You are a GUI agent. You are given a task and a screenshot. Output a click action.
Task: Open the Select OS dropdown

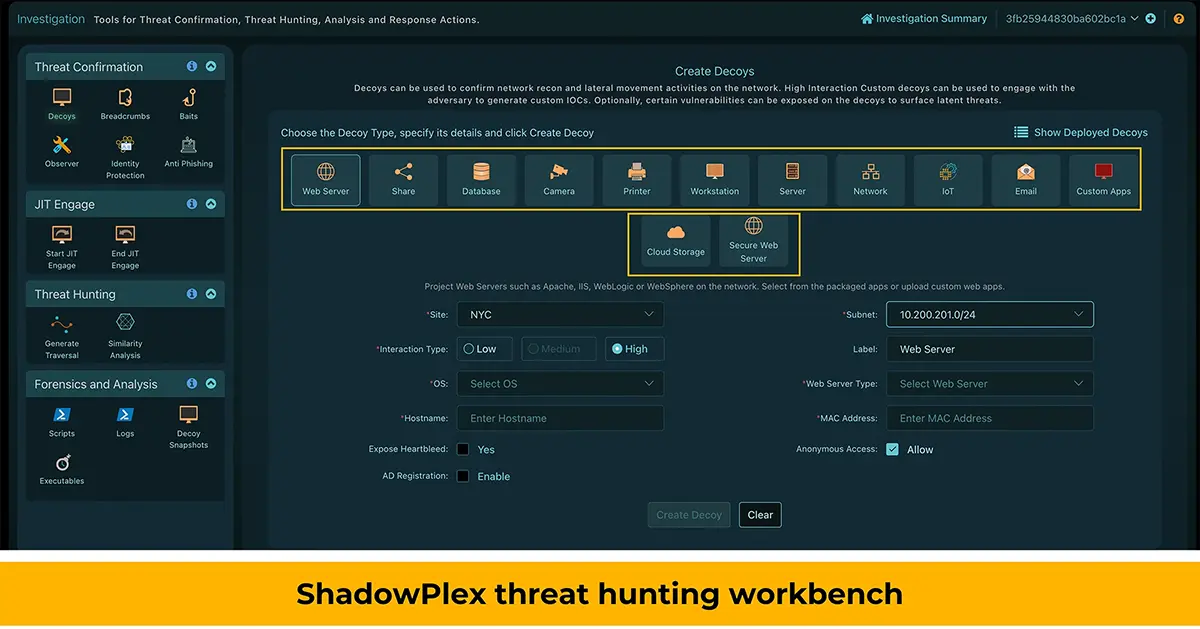[x=560, y=384]
